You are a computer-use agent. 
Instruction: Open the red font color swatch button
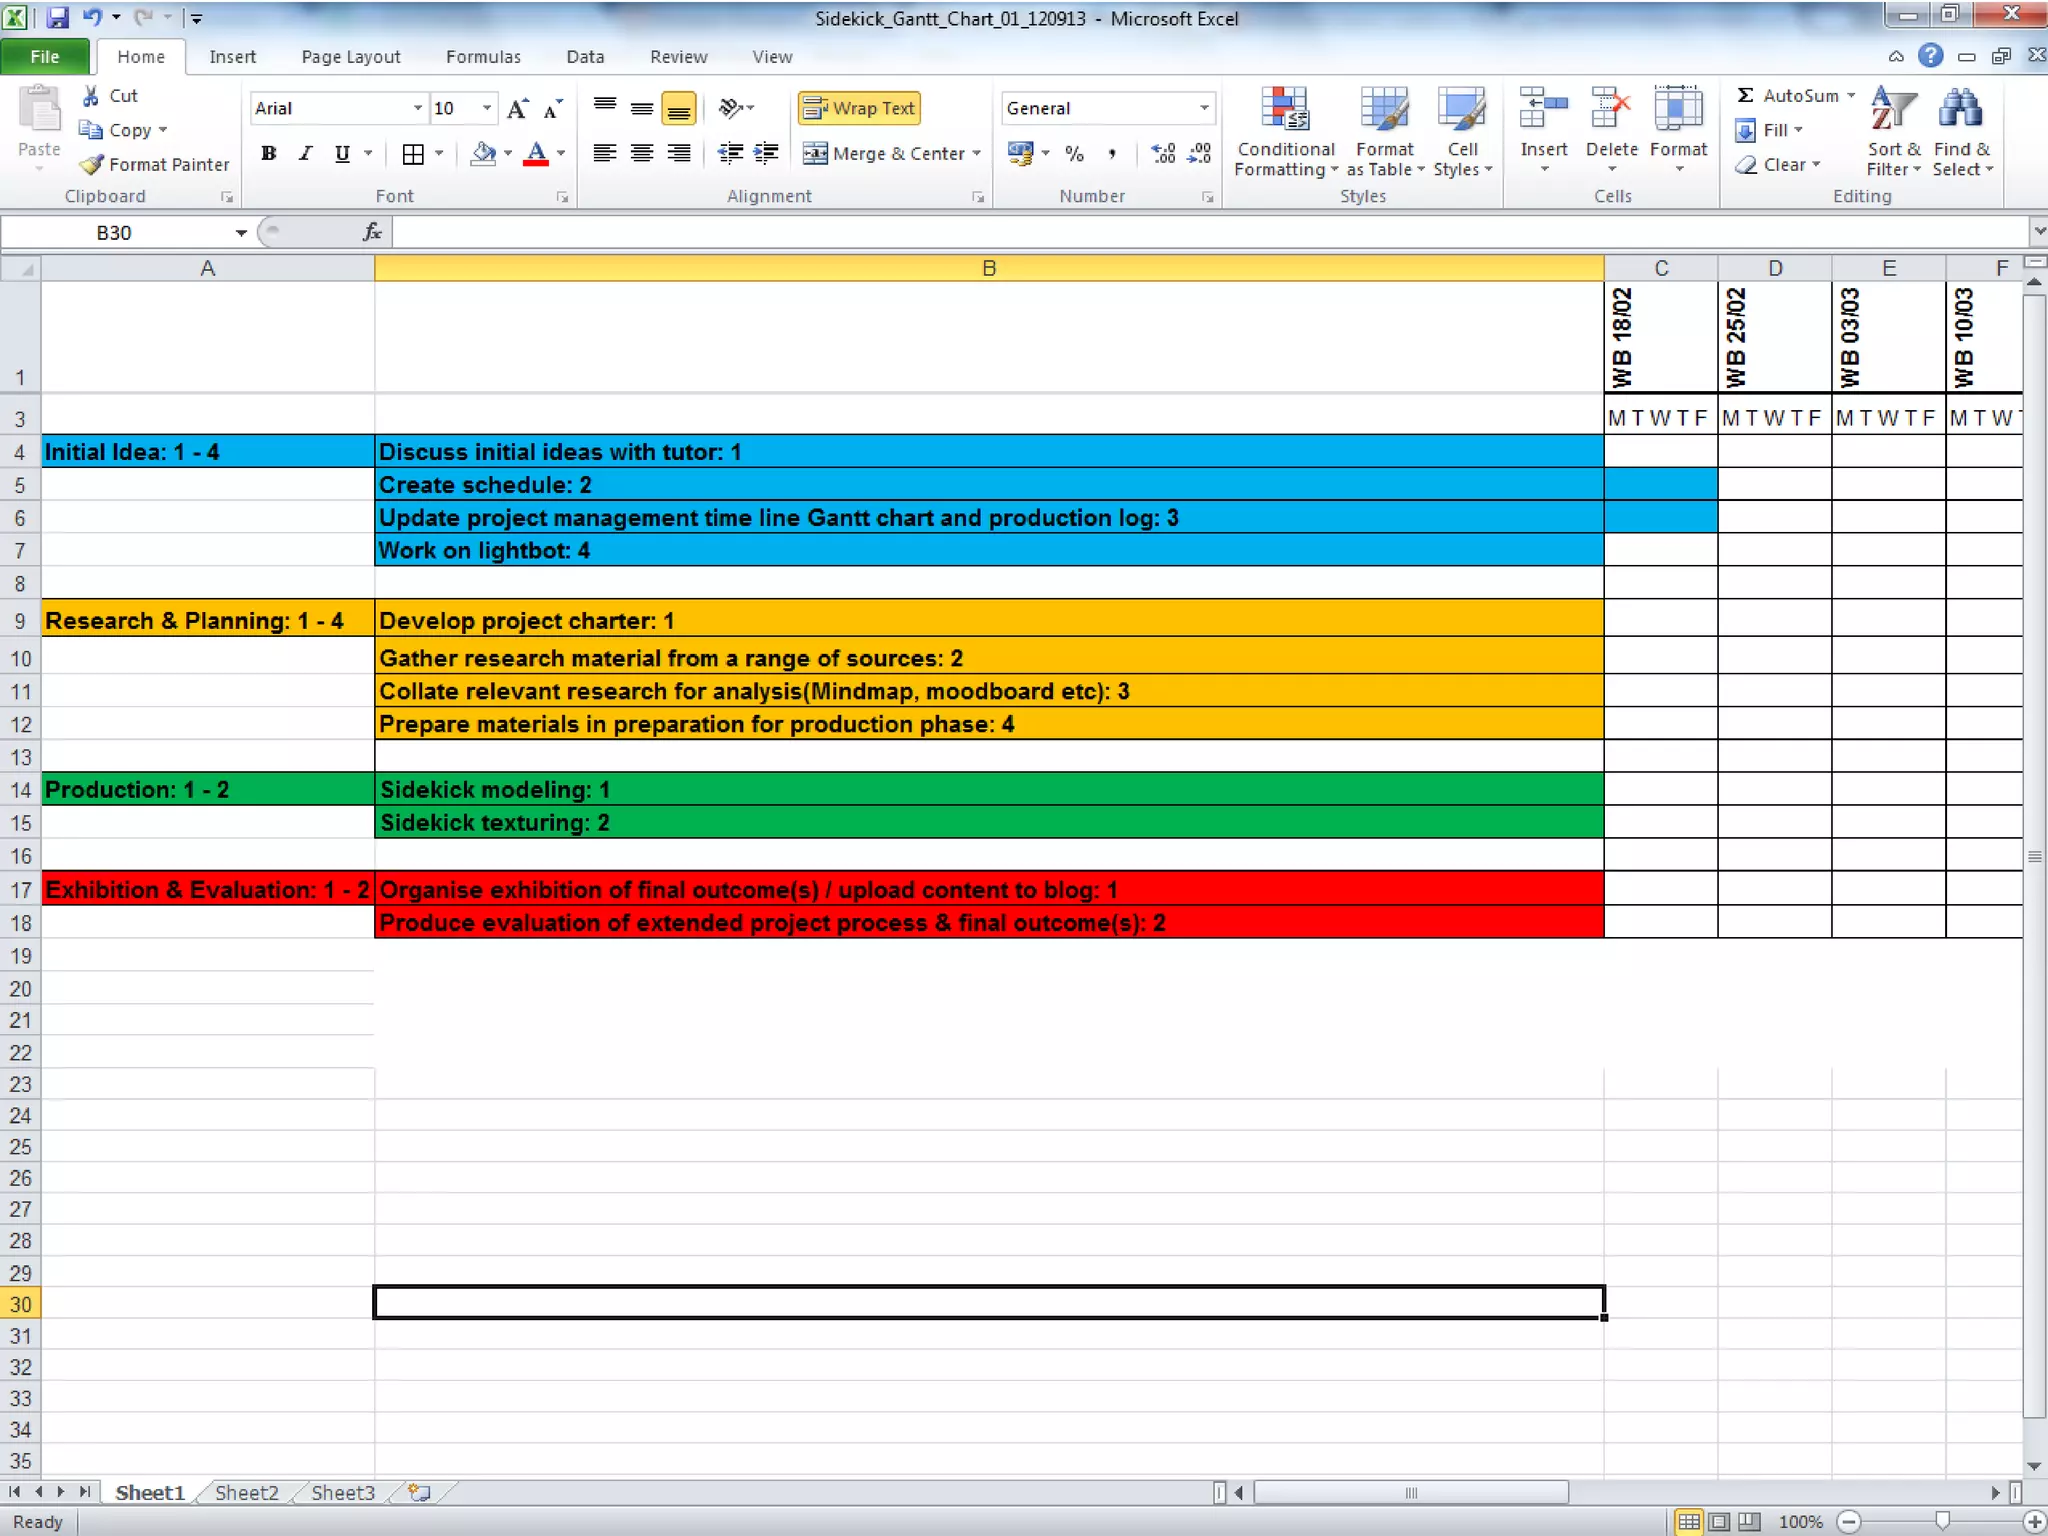[x=536, y=154]
